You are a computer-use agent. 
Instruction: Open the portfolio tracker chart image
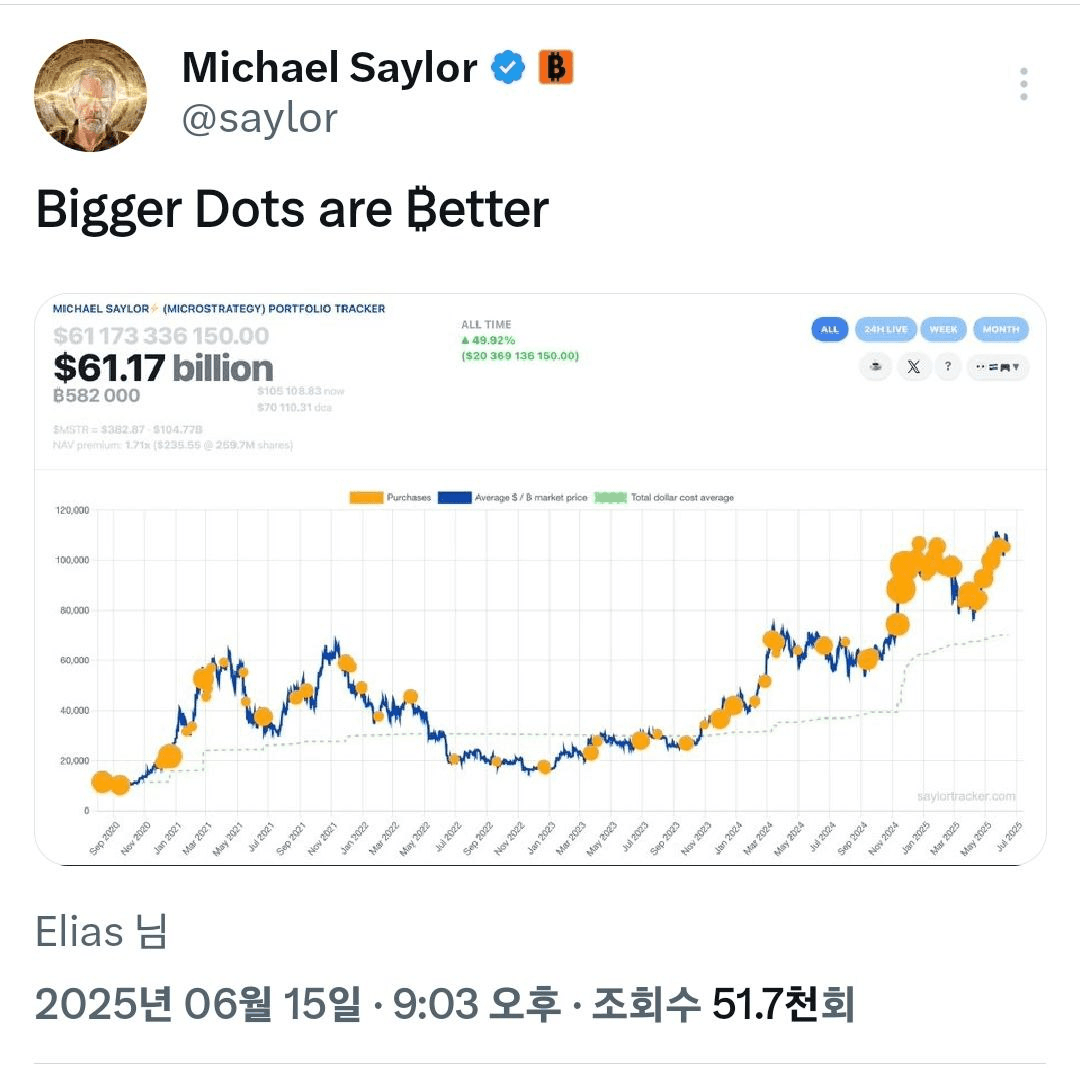(540, 579)
